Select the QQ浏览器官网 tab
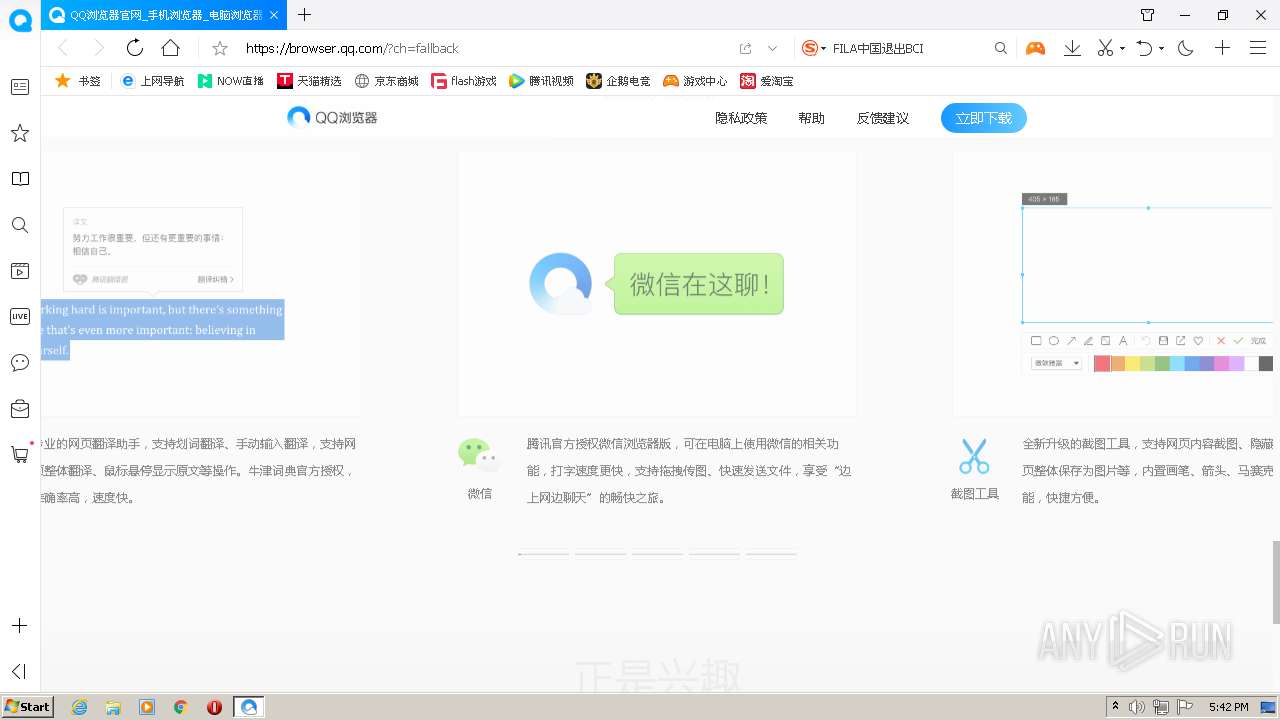 tap(164, 15)
